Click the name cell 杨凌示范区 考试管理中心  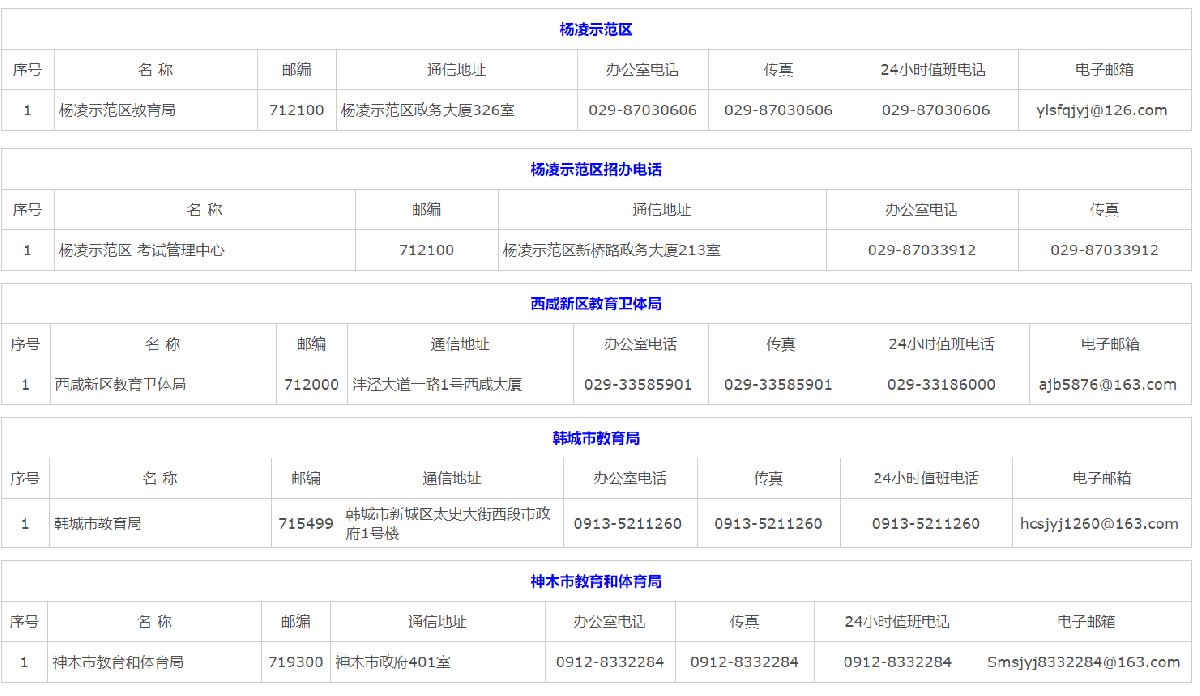point(141,250)
